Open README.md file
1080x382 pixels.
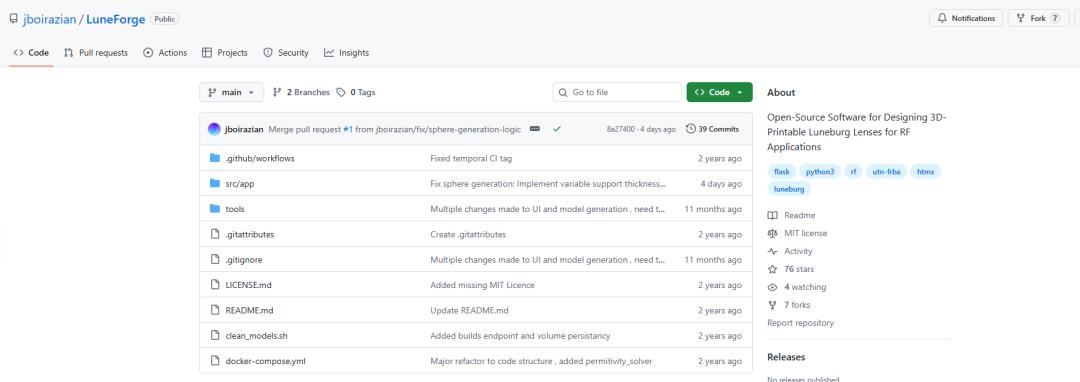(x=249, y=310)
